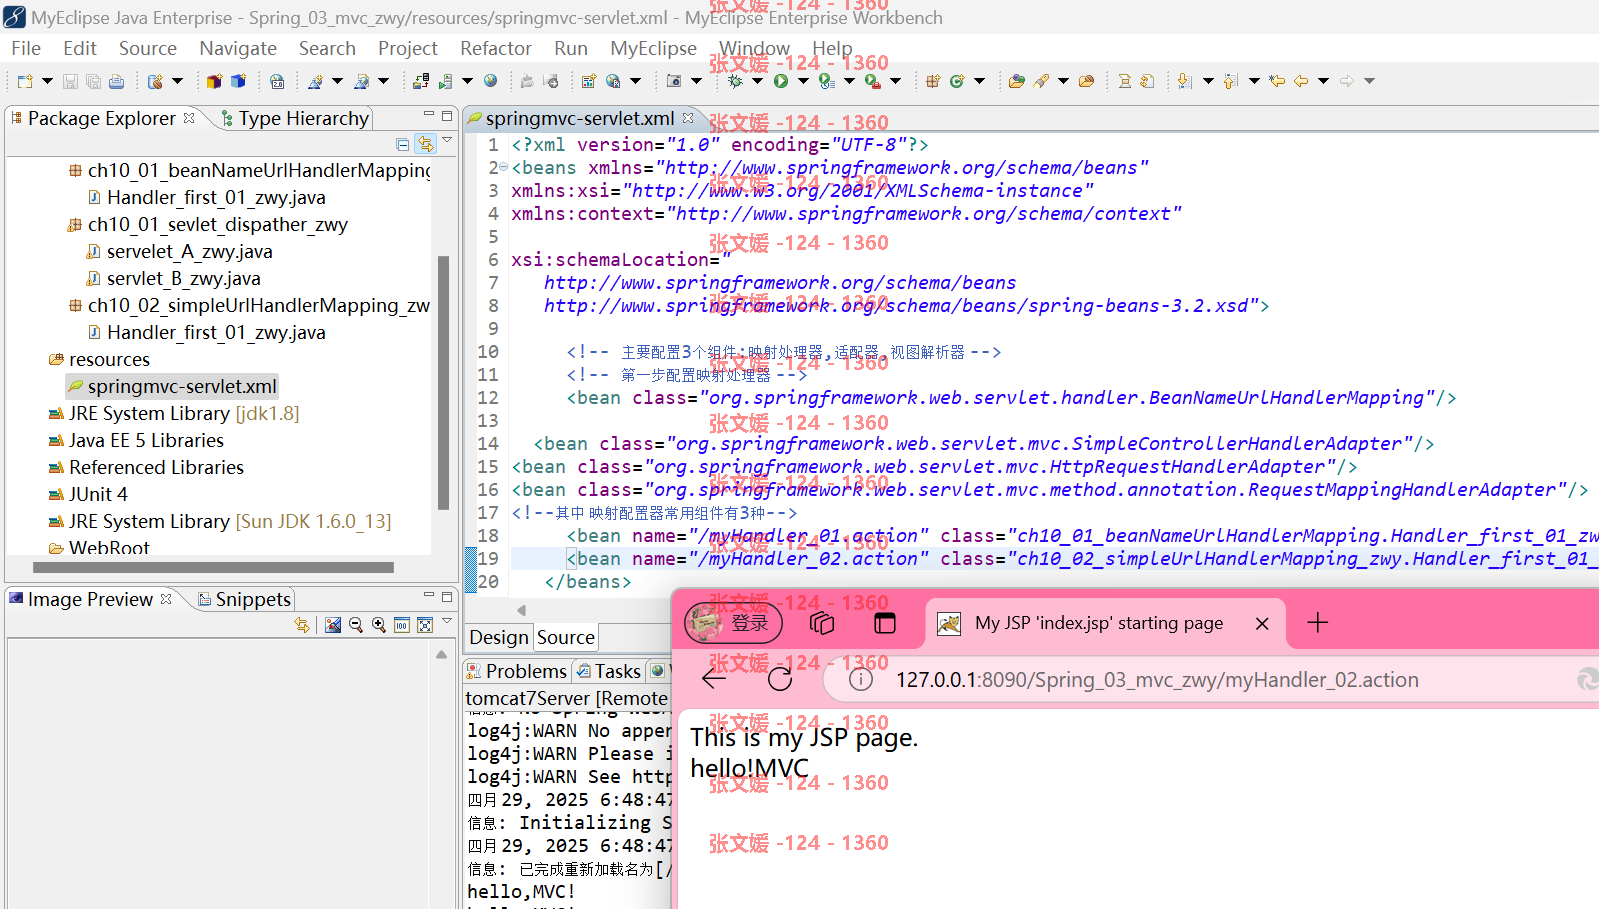
Task: Switch to the Problems tab
Action: pyautogui.click(x=517, y=671)
